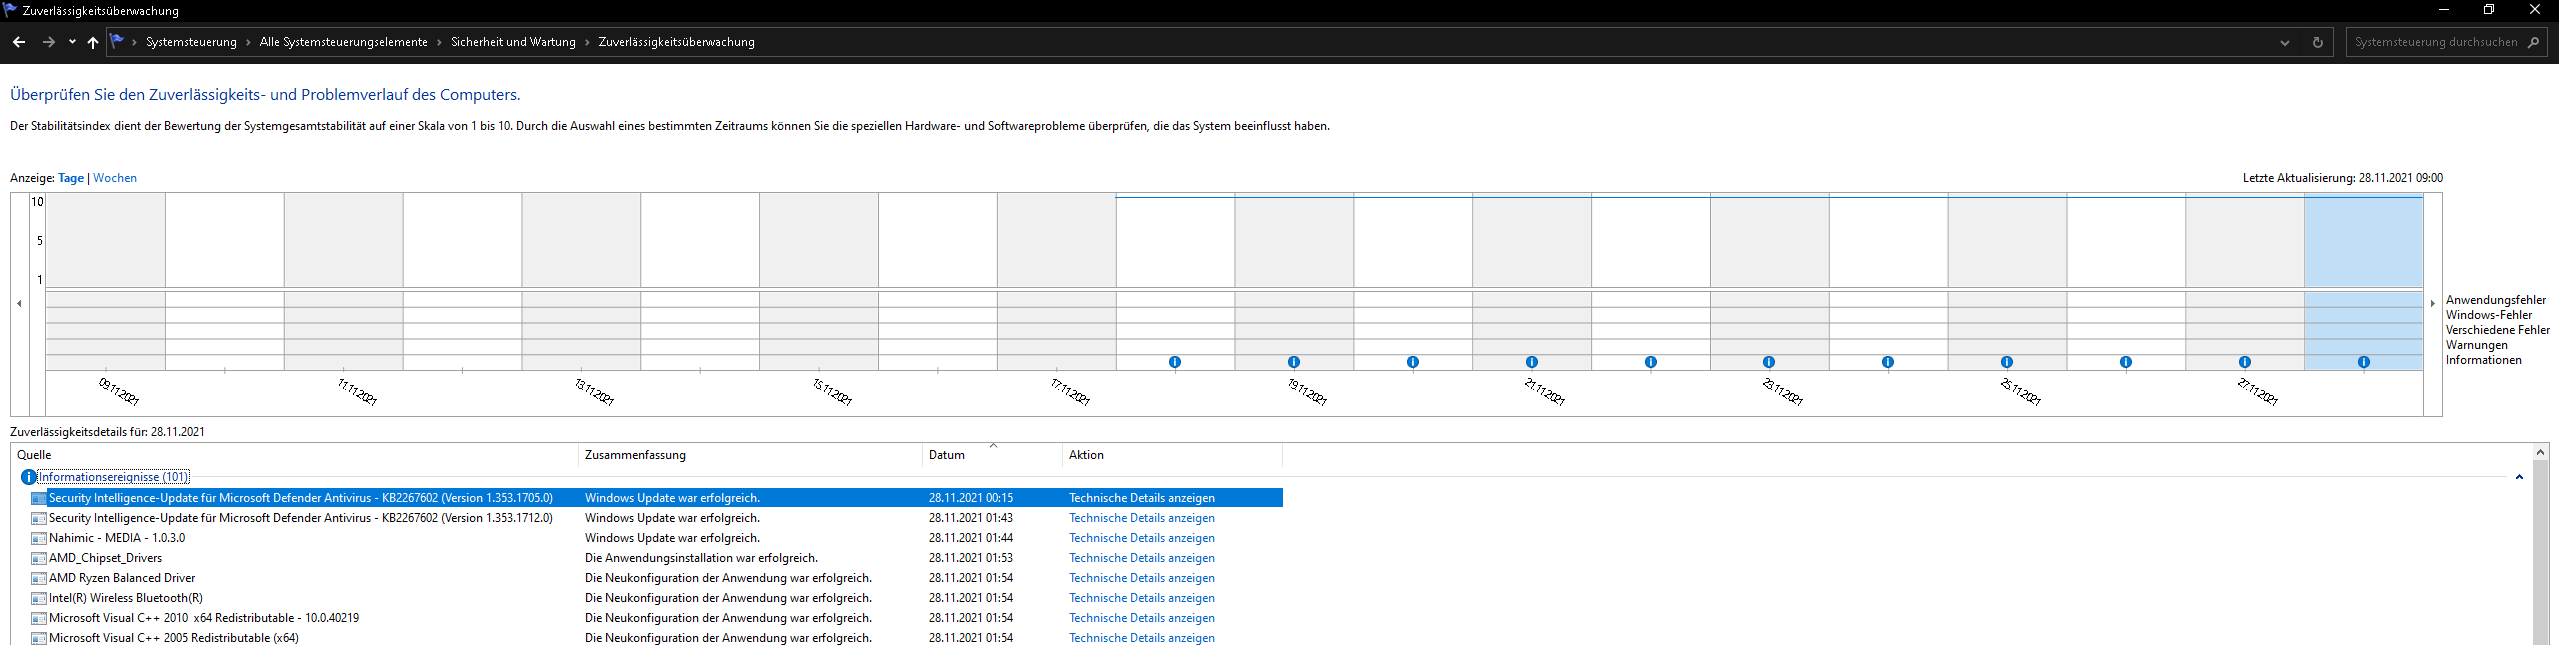Click the Nahimic row date 28.11.2021 01:44
This screenshot has width=2559, height=645.
pyautogui.click(x=971, y=538)
